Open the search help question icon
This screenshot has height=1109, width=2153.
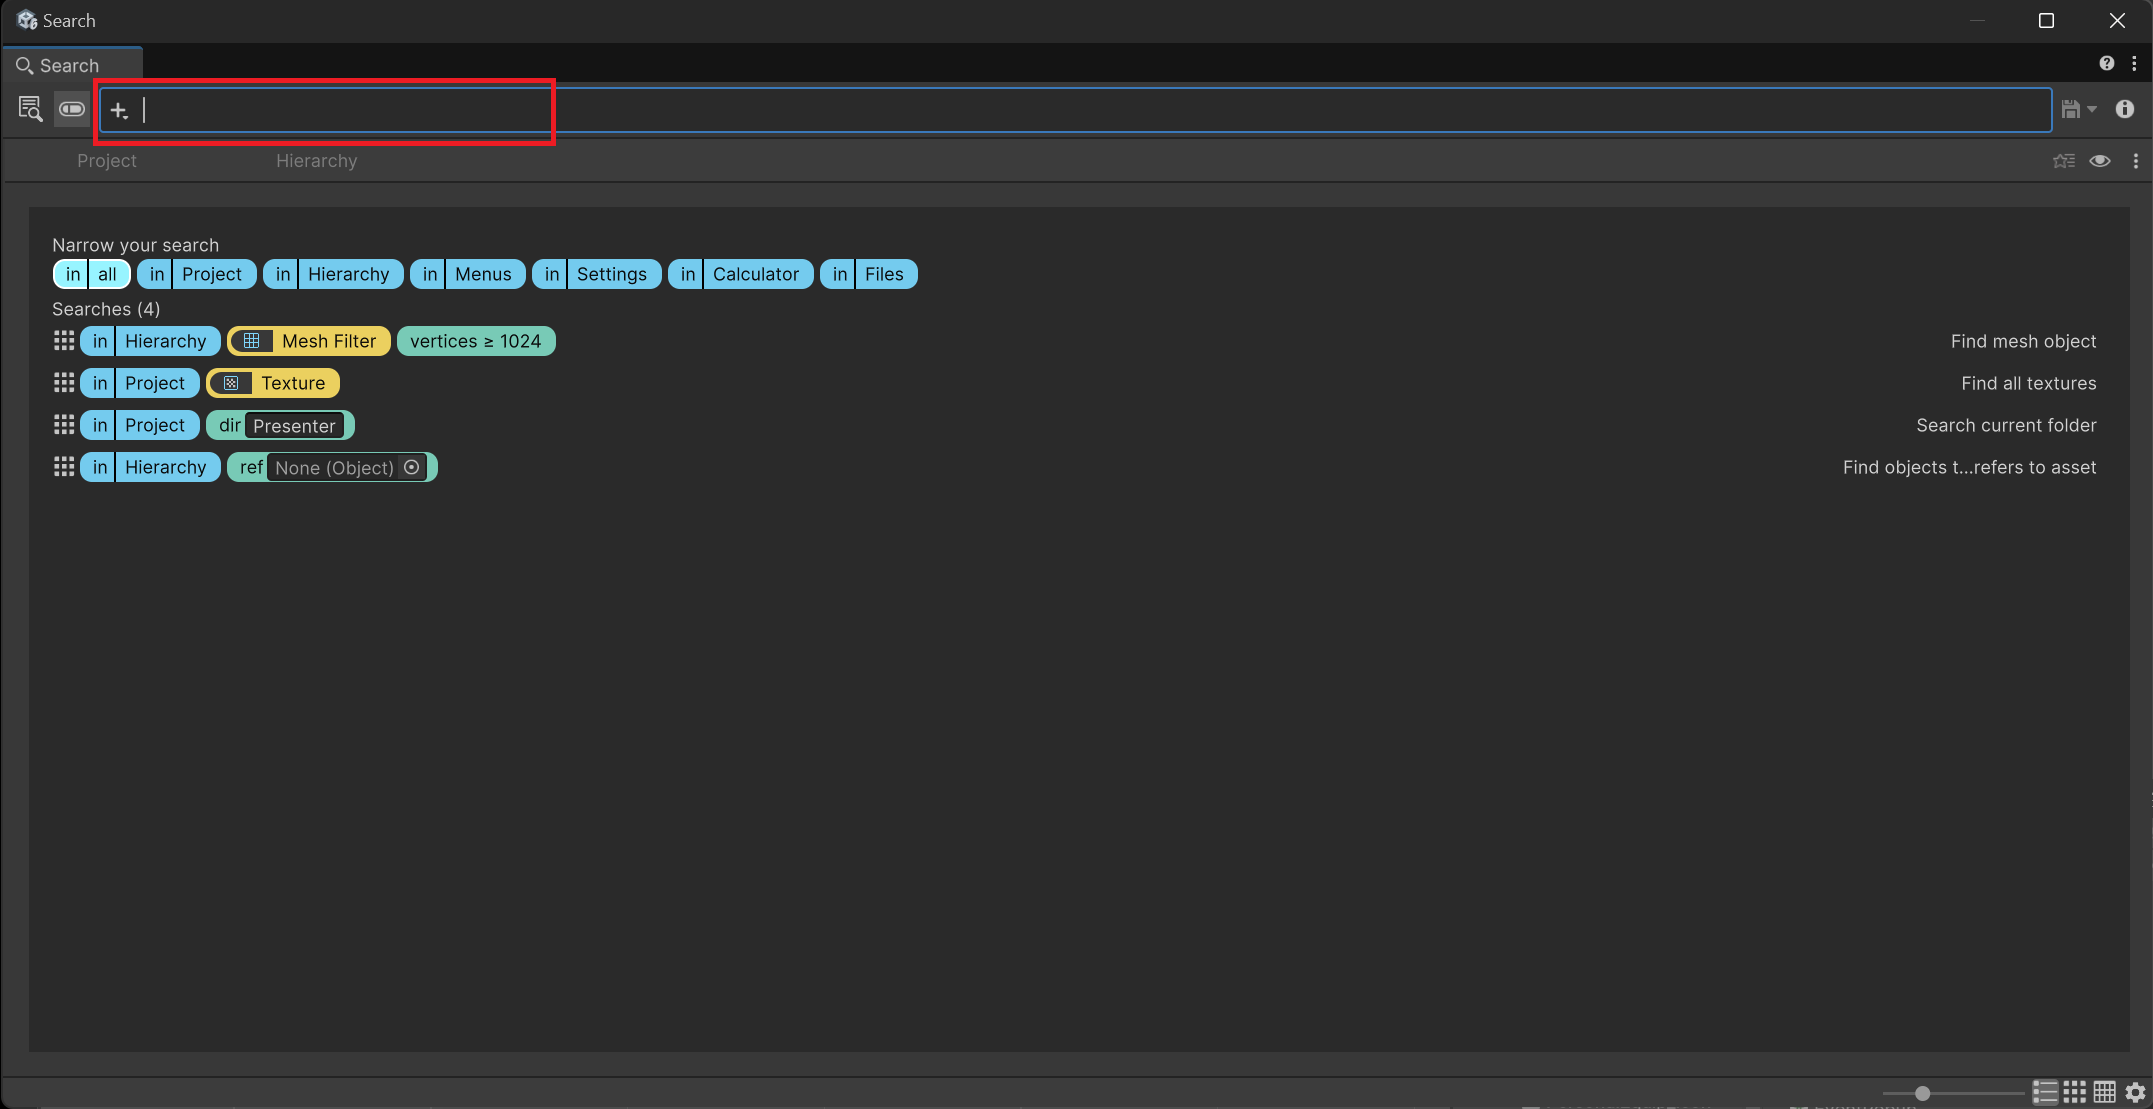2107,63
